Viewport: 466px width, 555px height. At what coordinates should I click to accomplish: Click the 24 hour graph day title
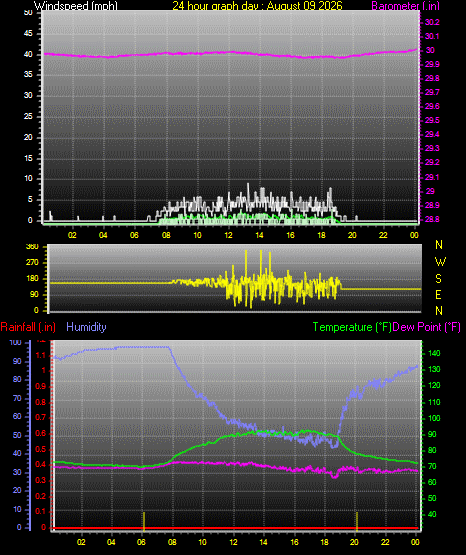(257, 5)
